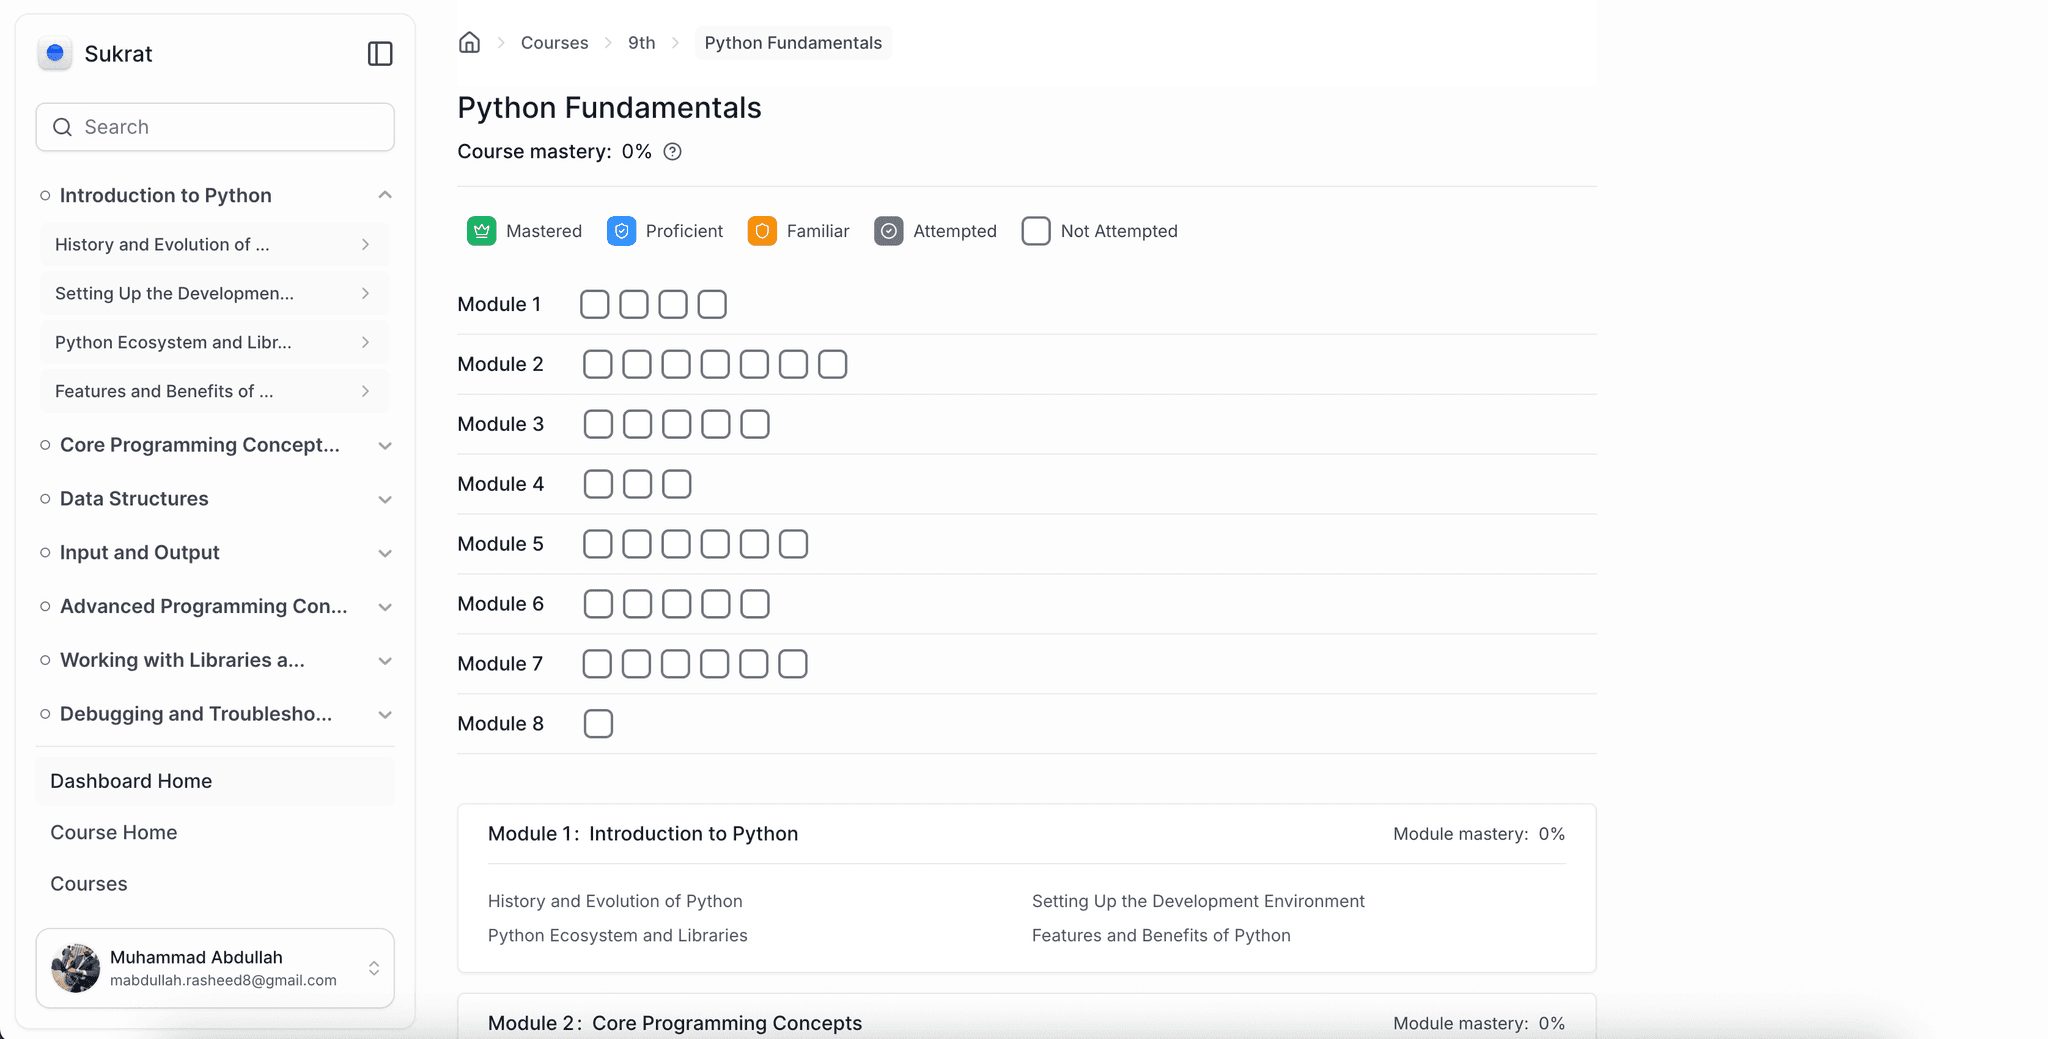Click the home icon in the breadcrumb
The width and height of the screenshot is (2048, 1039).
click(x=469, y=42)
